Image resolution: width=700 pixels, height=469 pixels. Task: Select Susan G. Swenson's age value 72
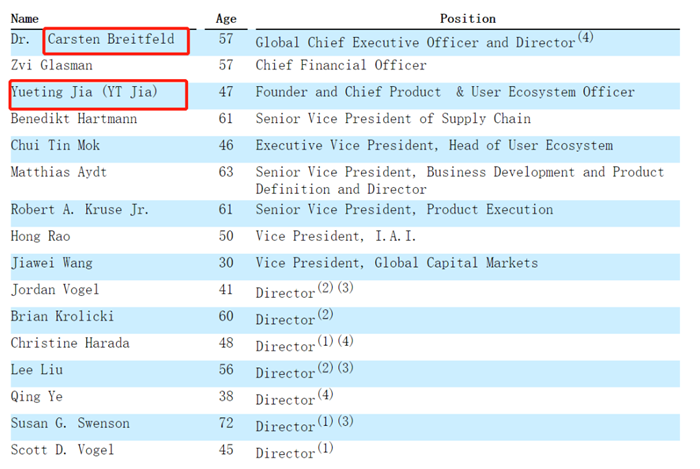click(x=226, y=423)
